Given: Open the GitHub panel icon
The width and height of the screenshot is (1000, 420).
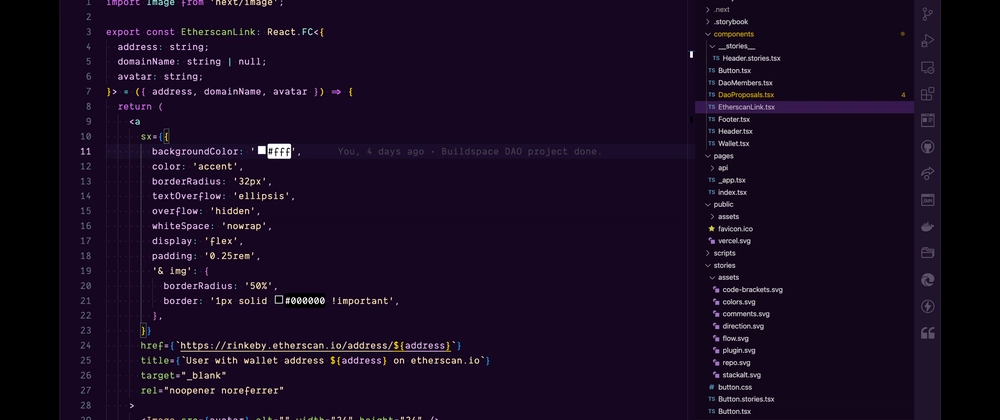Looking at the screenshot, I should pos(927,147).
